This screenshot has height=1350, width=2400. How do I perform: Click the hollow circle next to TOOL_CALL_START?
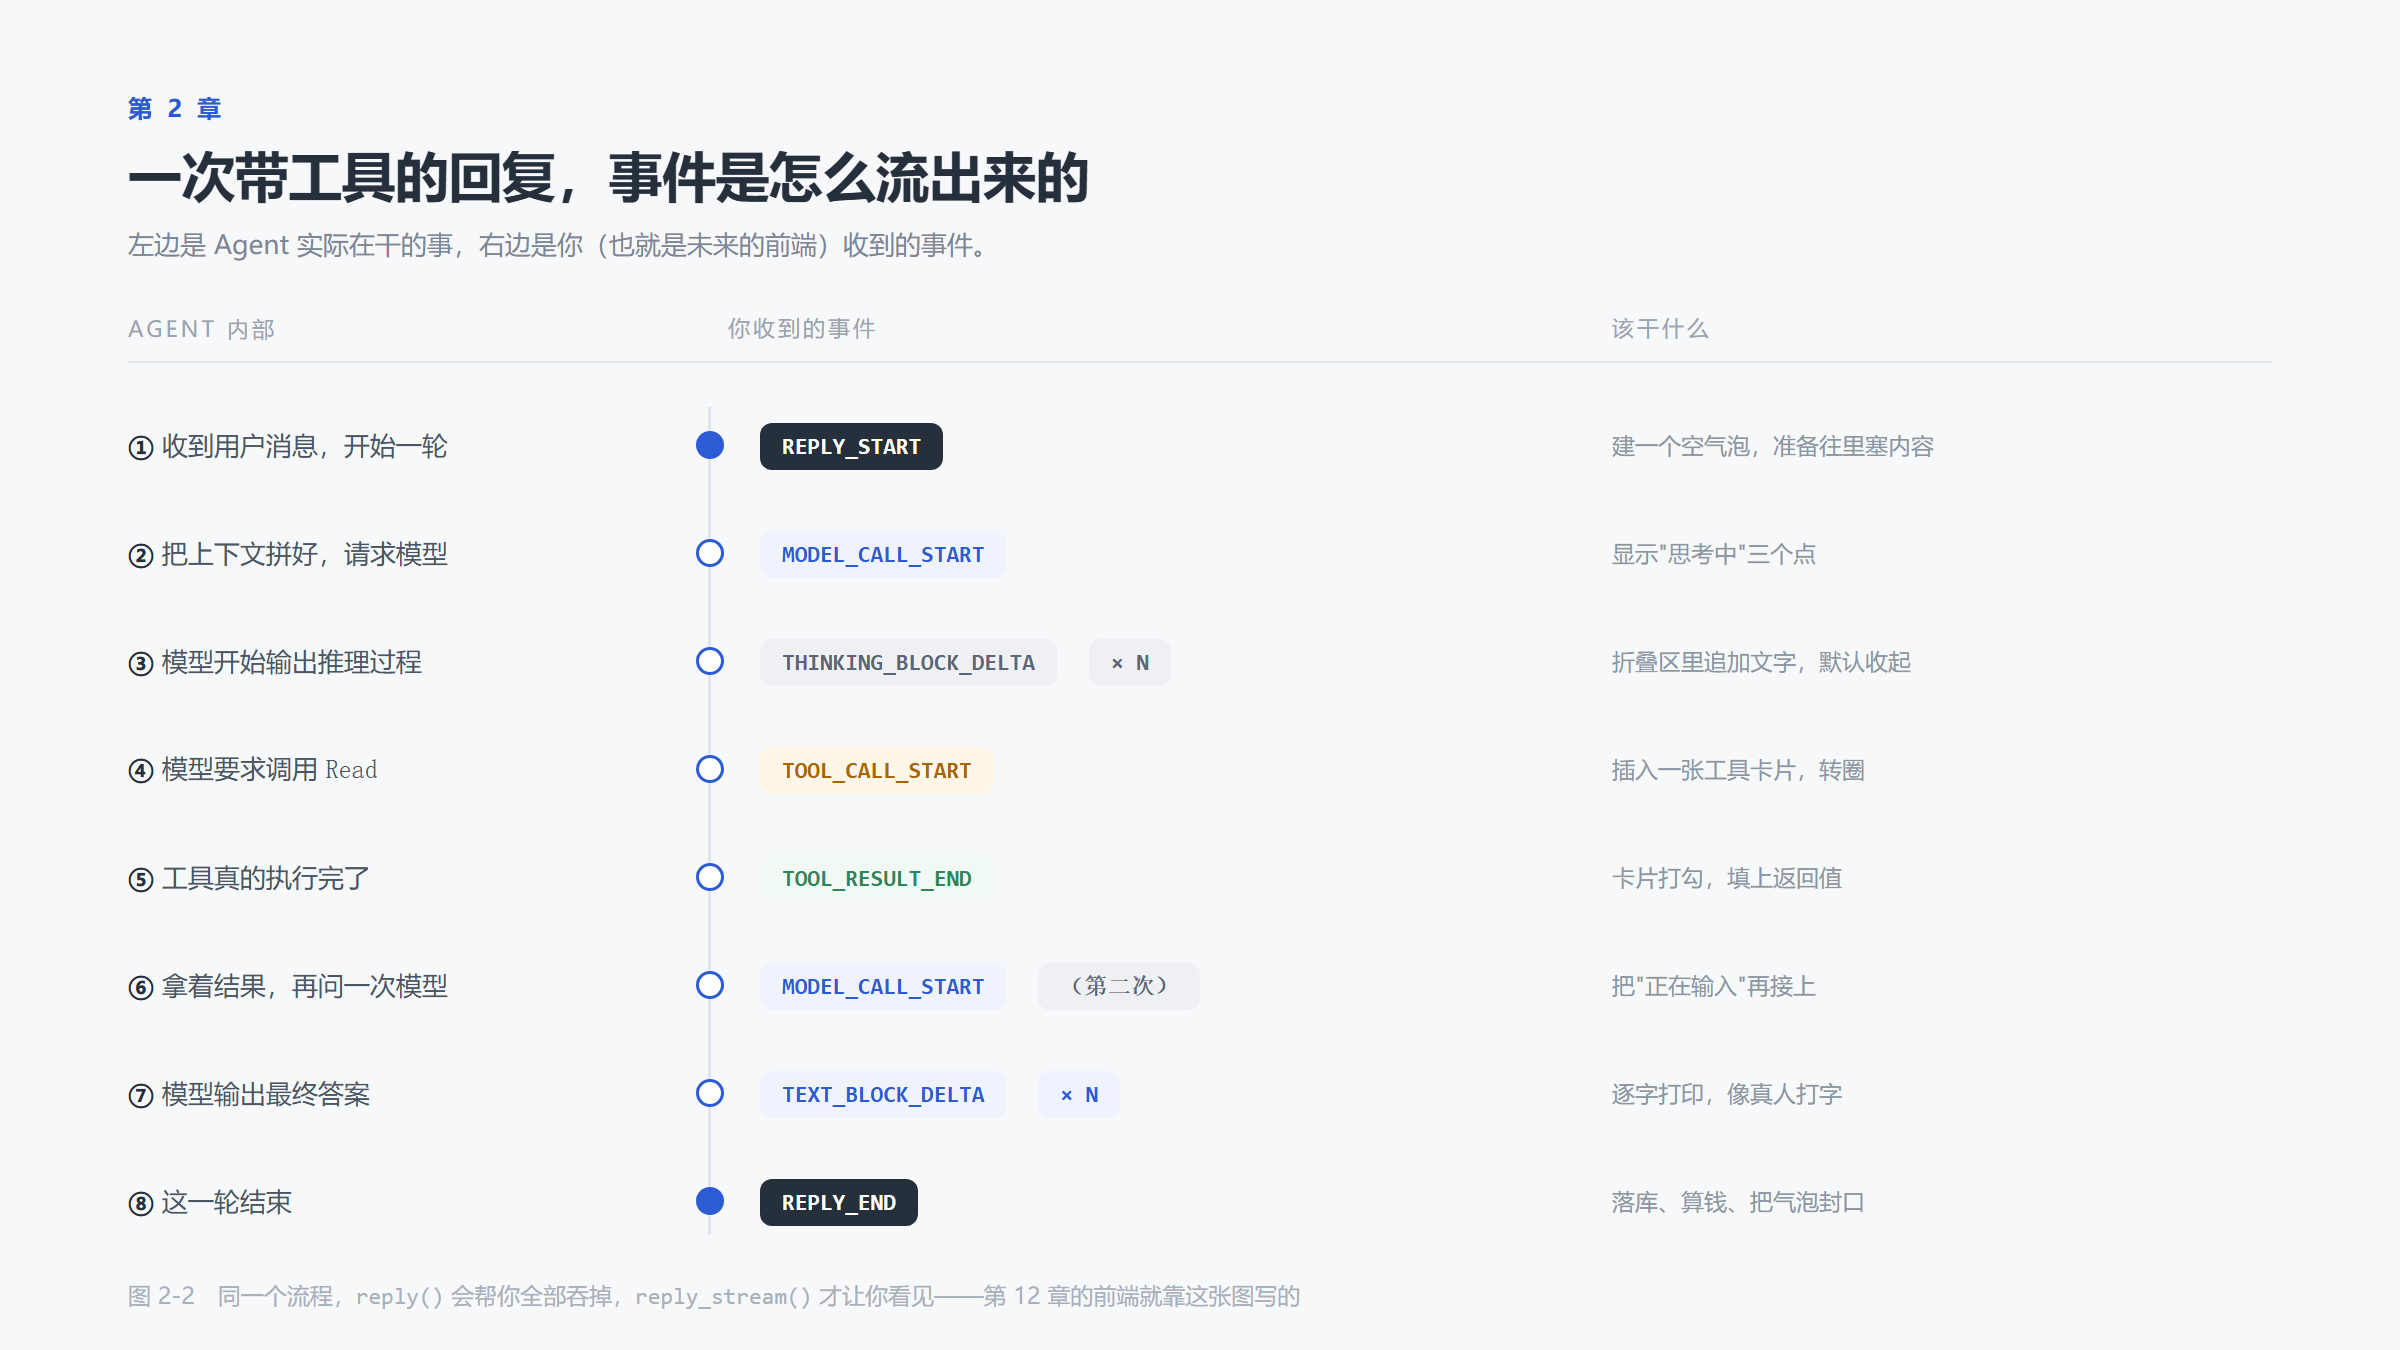pyautogui.click(x=710, y=769)
